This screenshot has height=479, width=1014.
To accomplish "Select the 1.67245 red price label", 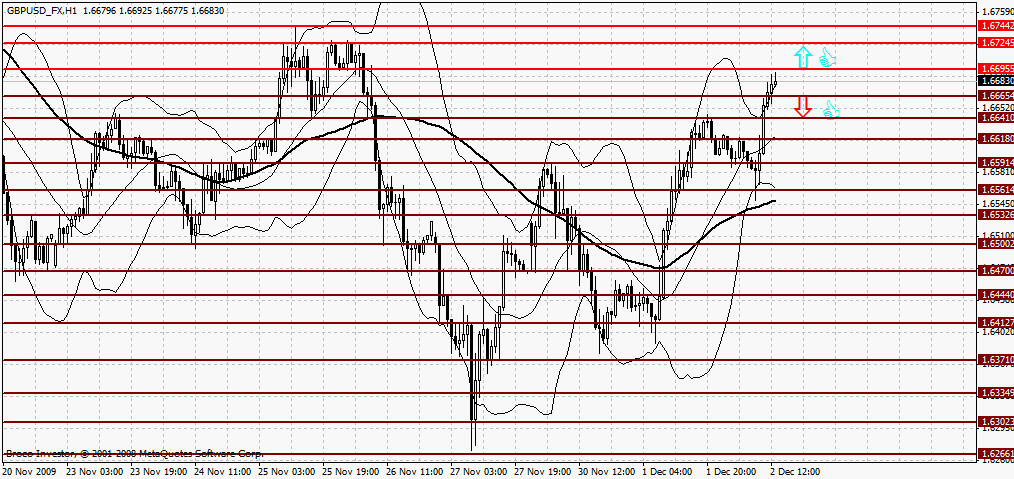I will 997,43.
